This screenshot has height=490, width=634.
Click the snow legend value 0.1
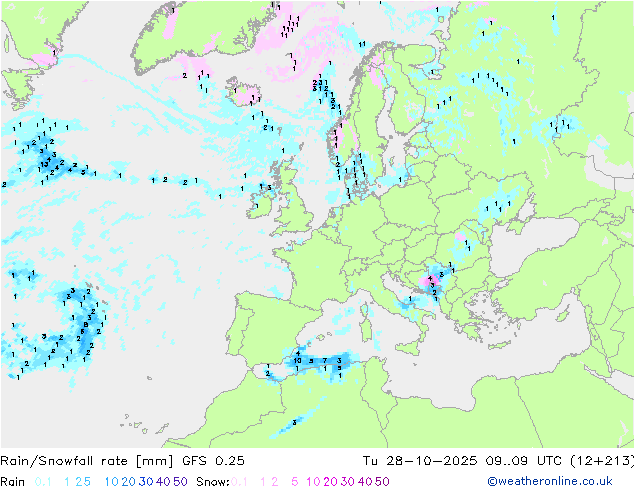(x=239, y=482)
